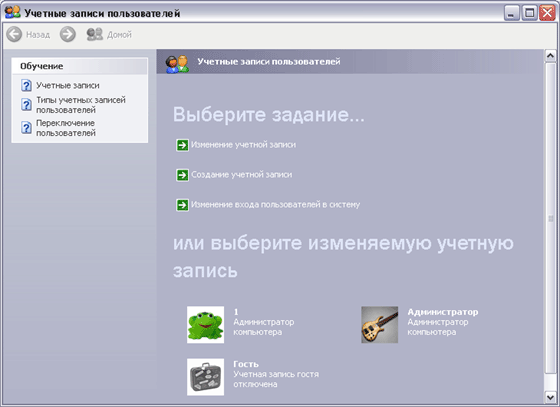Open the 'Гость' account name
560x407 pixels.
(x=246, y=364)
